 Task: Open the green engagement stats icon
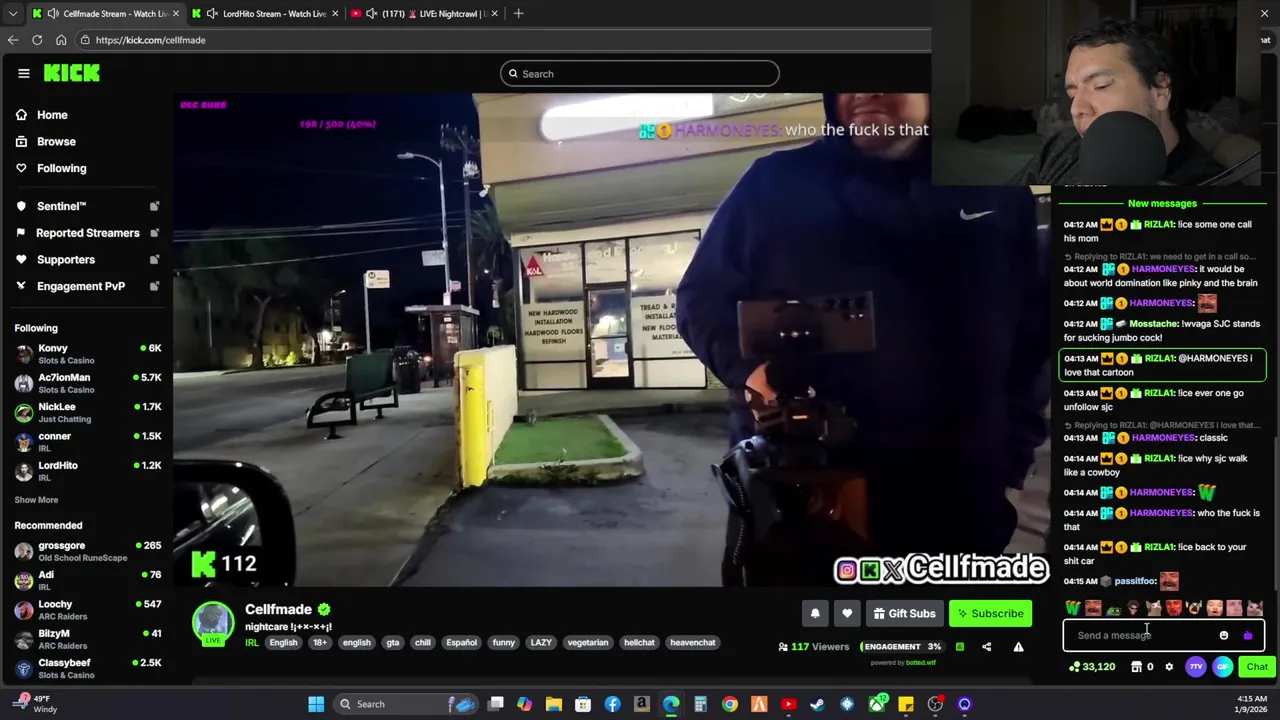(x=959, y=647)
